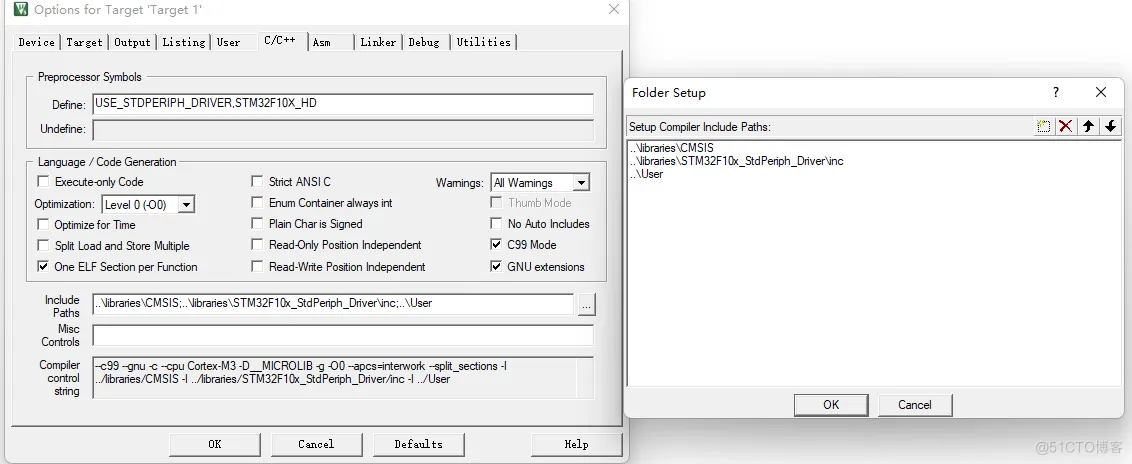Close the Folder Setup dialog
Screen dimensions: 1132x464
point(1100,92)
